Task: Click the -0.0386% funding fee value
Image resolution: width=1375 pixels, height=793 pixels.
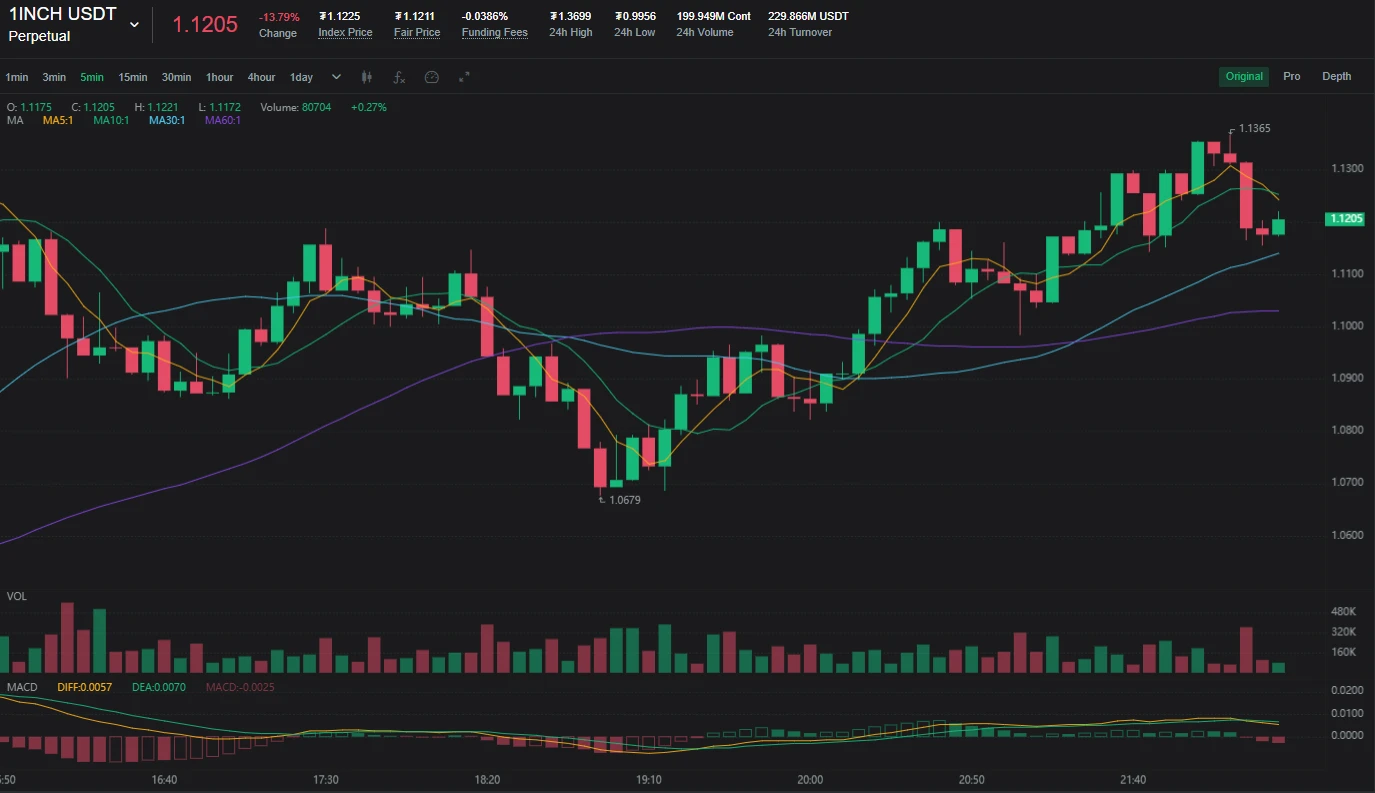Action: [485, 17]
